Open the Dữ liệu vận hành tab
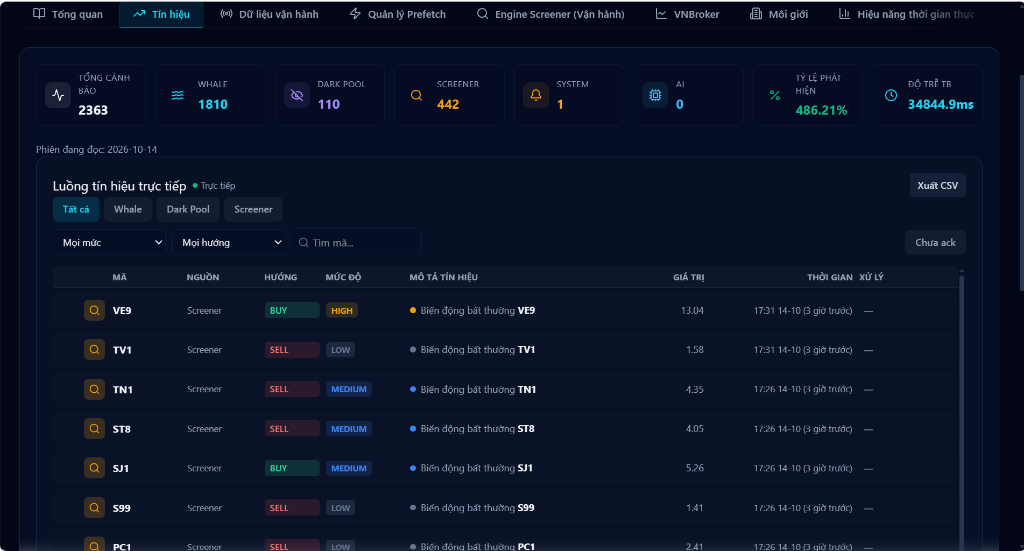Image resolution: width=1024 pixels, height=551 pixels. (270, 14)
